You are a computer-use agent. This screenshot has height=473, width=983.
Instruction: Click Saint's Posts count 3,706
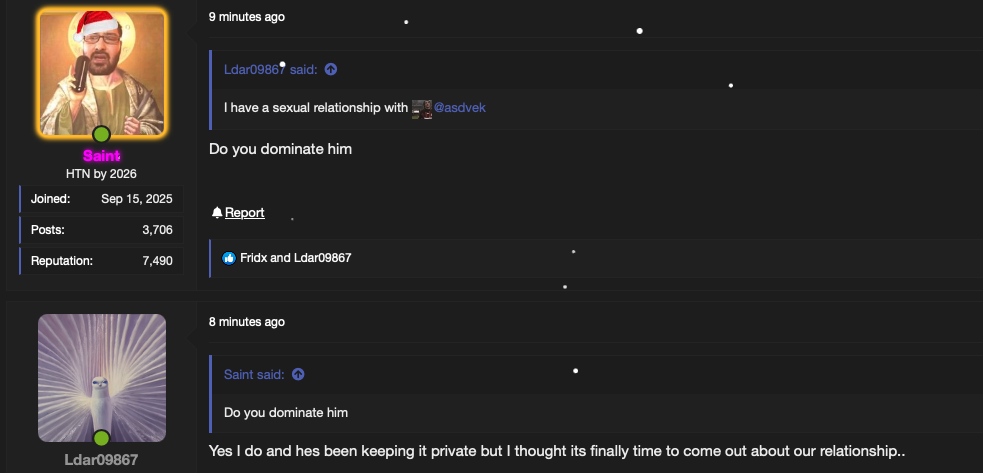tap(157, 230)
